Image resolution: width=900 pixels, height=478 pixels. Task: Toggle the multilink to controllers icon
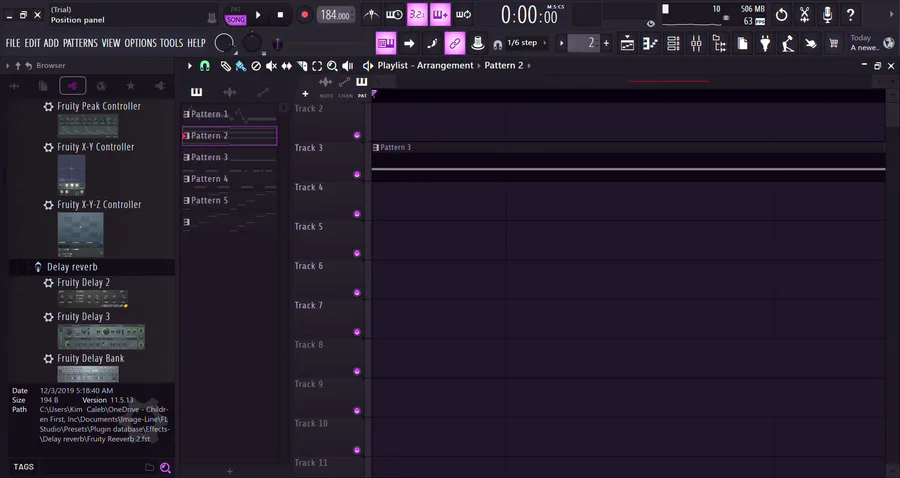[x=455, y=43]
